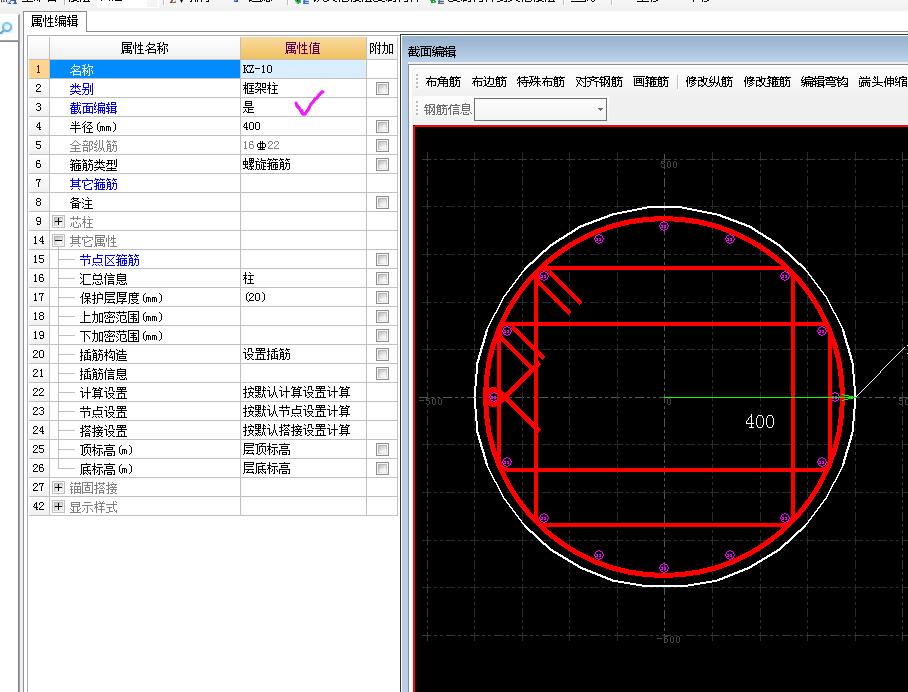Select the 名称 property row
Viewport: 908px width, 692px height.
pyautogui.click(x=145, y=69)
